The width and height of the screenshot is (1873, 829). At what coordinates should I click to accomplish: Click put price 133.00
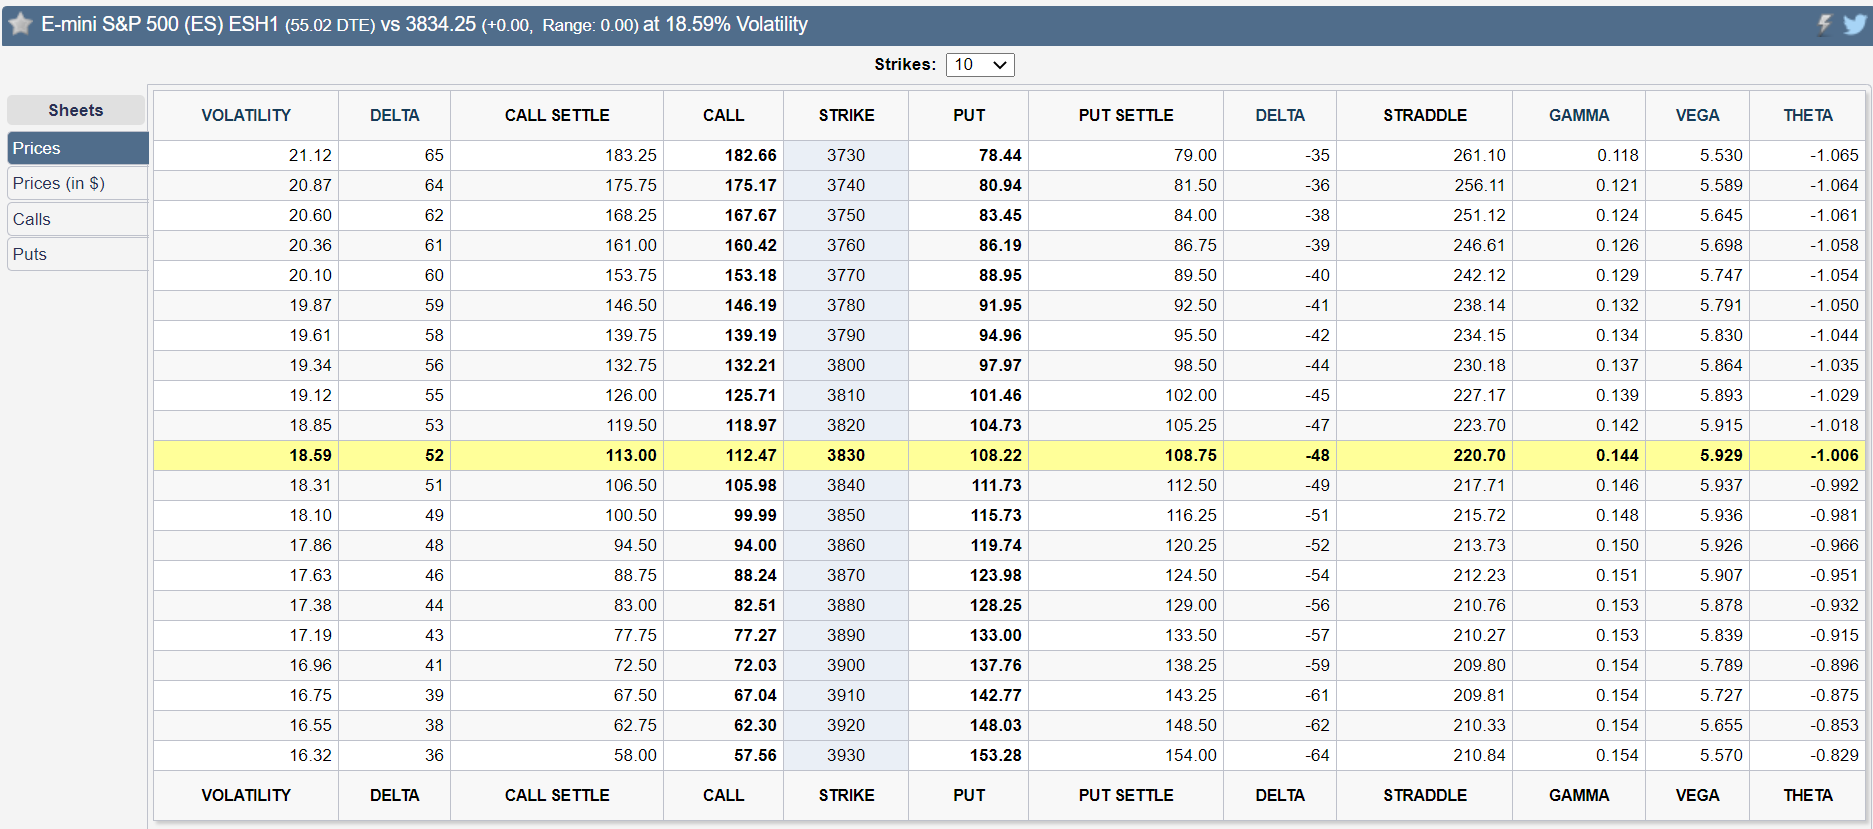click(x=996, y=635)
